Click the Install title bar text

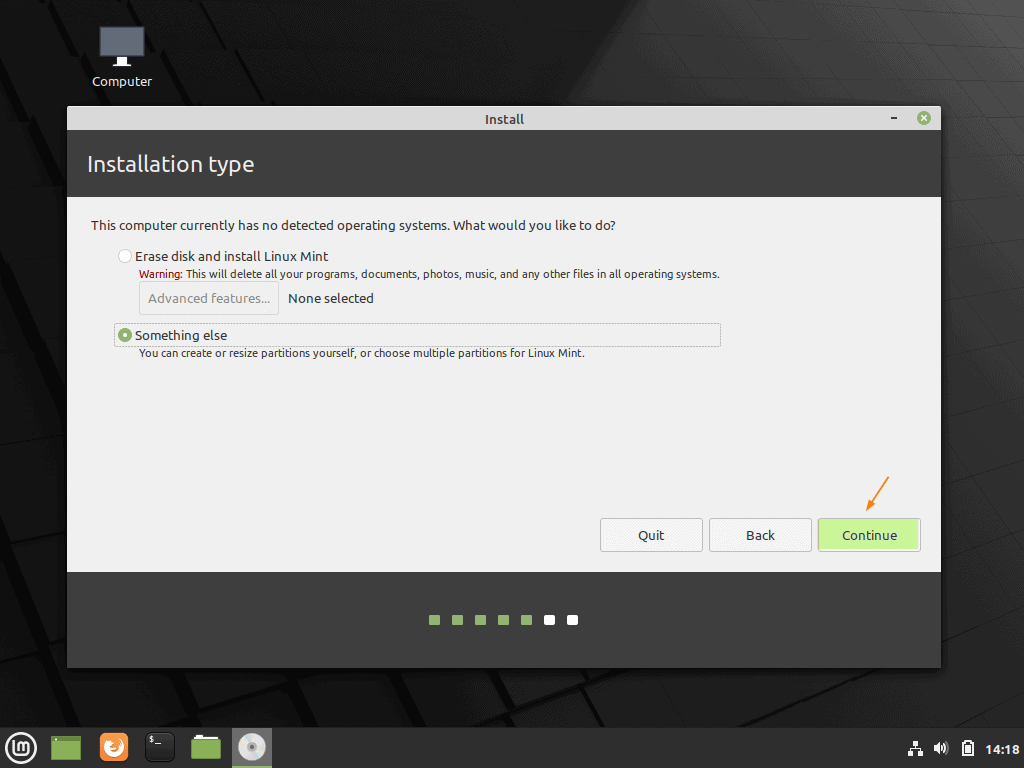point(504,119)
